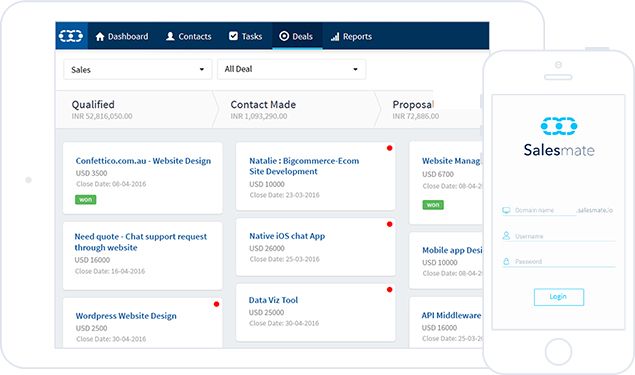Click the Dashboard home icon
The height and width of the screenshot is (375, 635).
tap(100, 36)
